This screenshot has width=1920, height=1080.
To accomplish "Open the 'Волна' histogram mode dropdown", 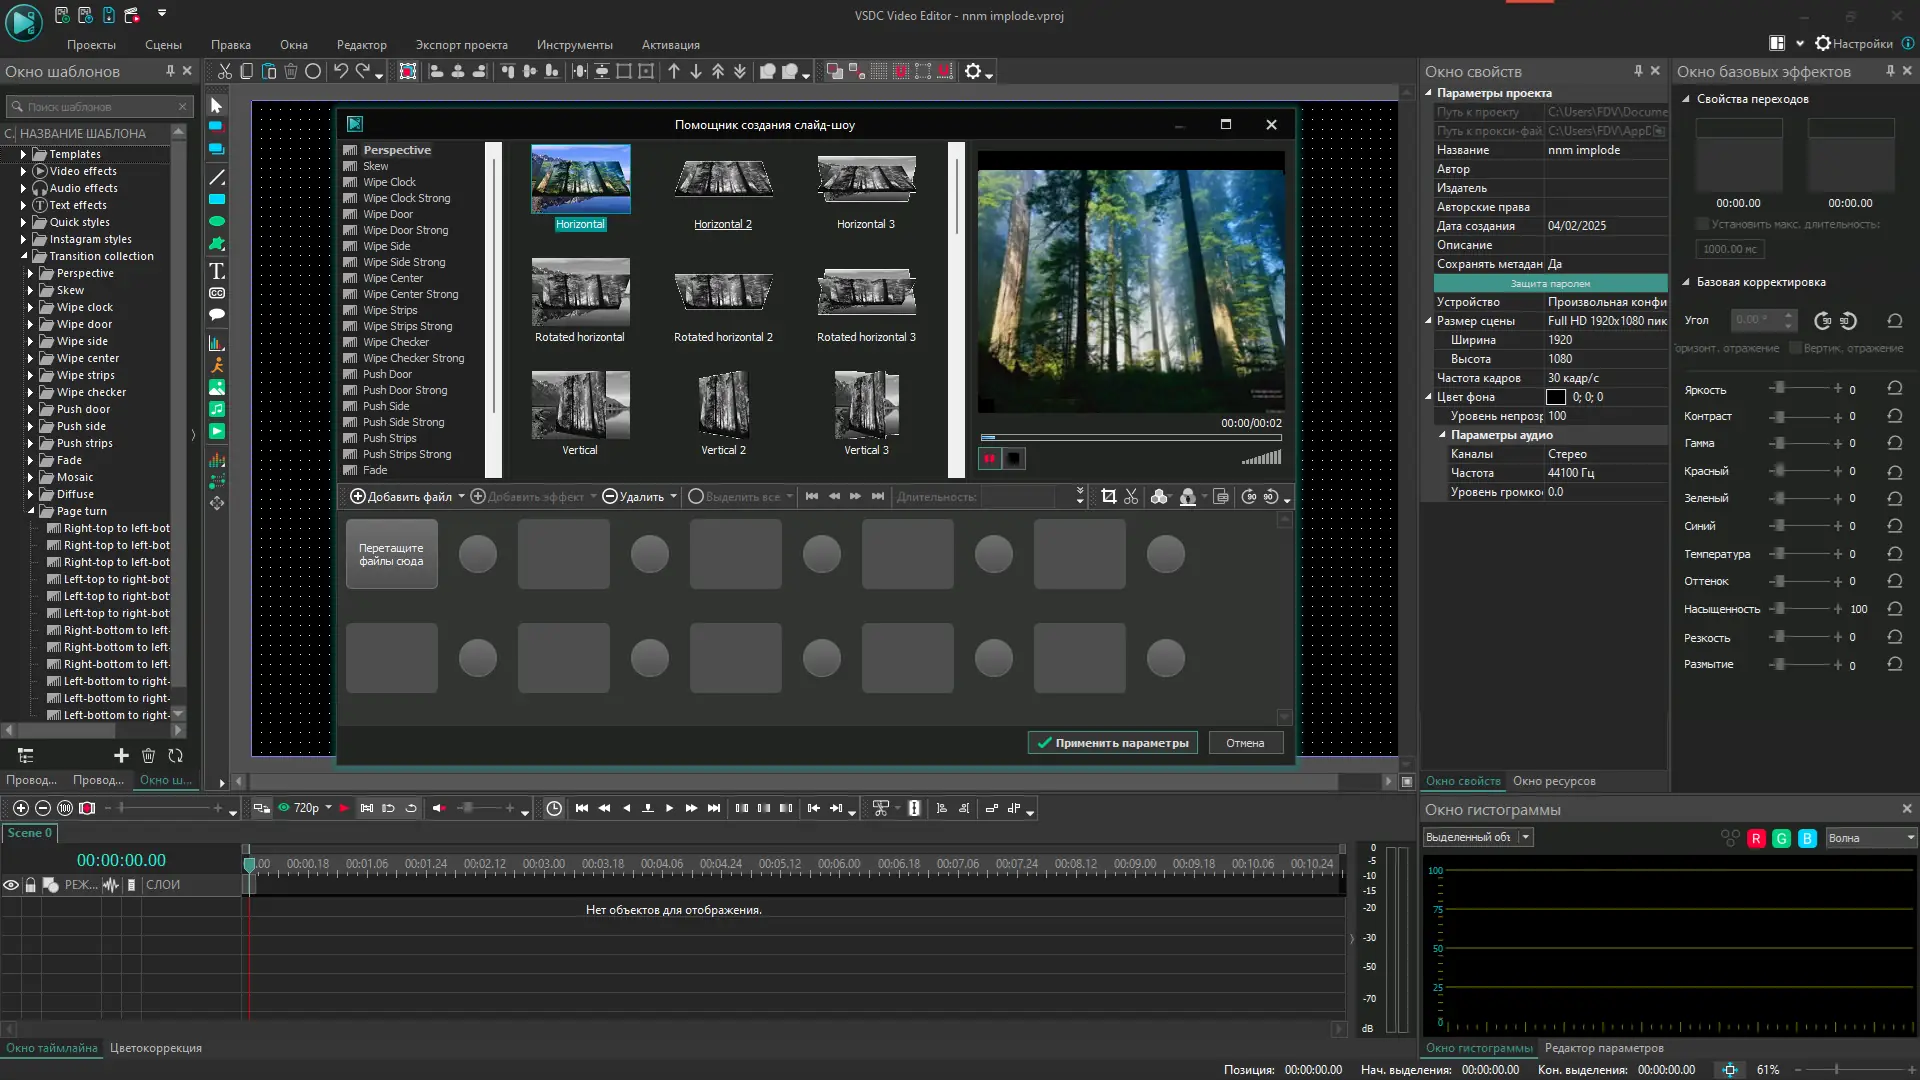I will [x=1870, y=838].
